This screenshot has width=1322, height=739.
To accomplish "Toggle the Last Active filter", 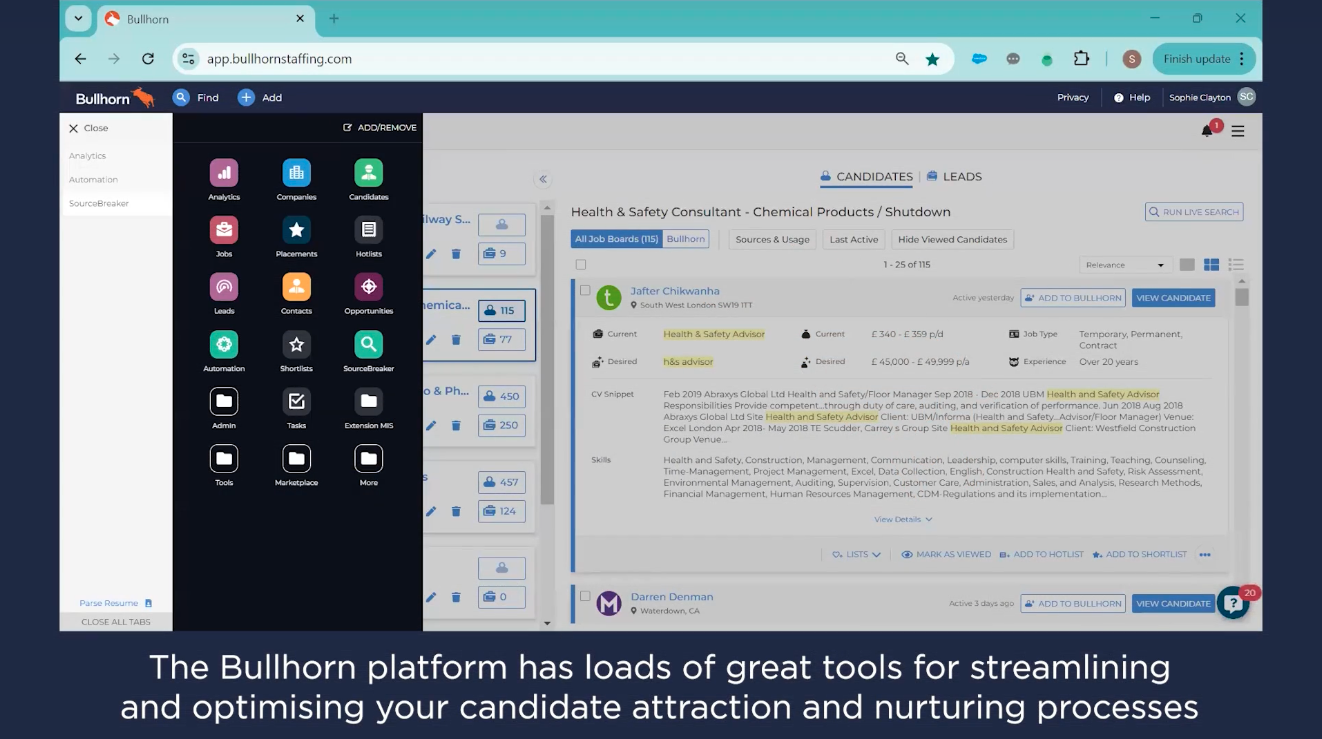I will point(854,239).
